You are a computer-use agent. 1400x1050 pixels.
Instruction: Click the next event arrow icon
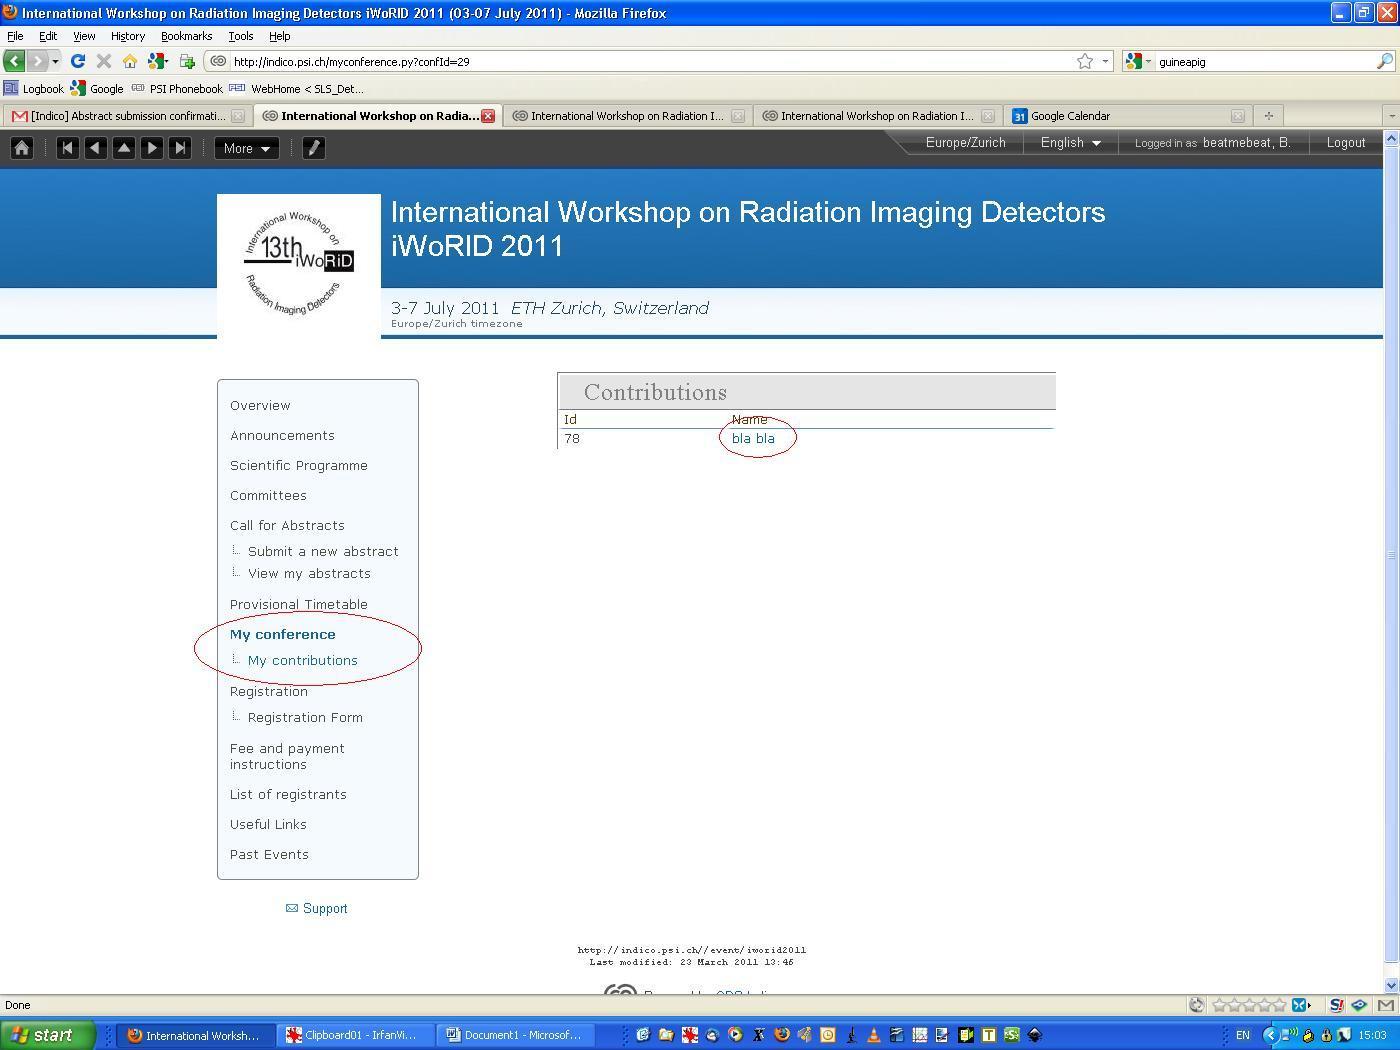152,148
